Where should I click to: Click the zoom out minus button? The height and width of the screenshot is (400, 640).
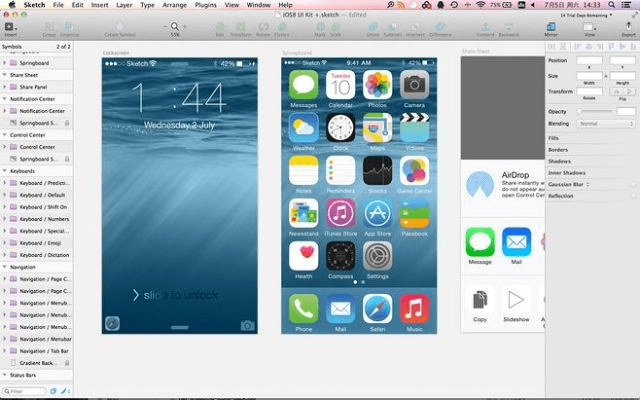[x=165, y=27]
